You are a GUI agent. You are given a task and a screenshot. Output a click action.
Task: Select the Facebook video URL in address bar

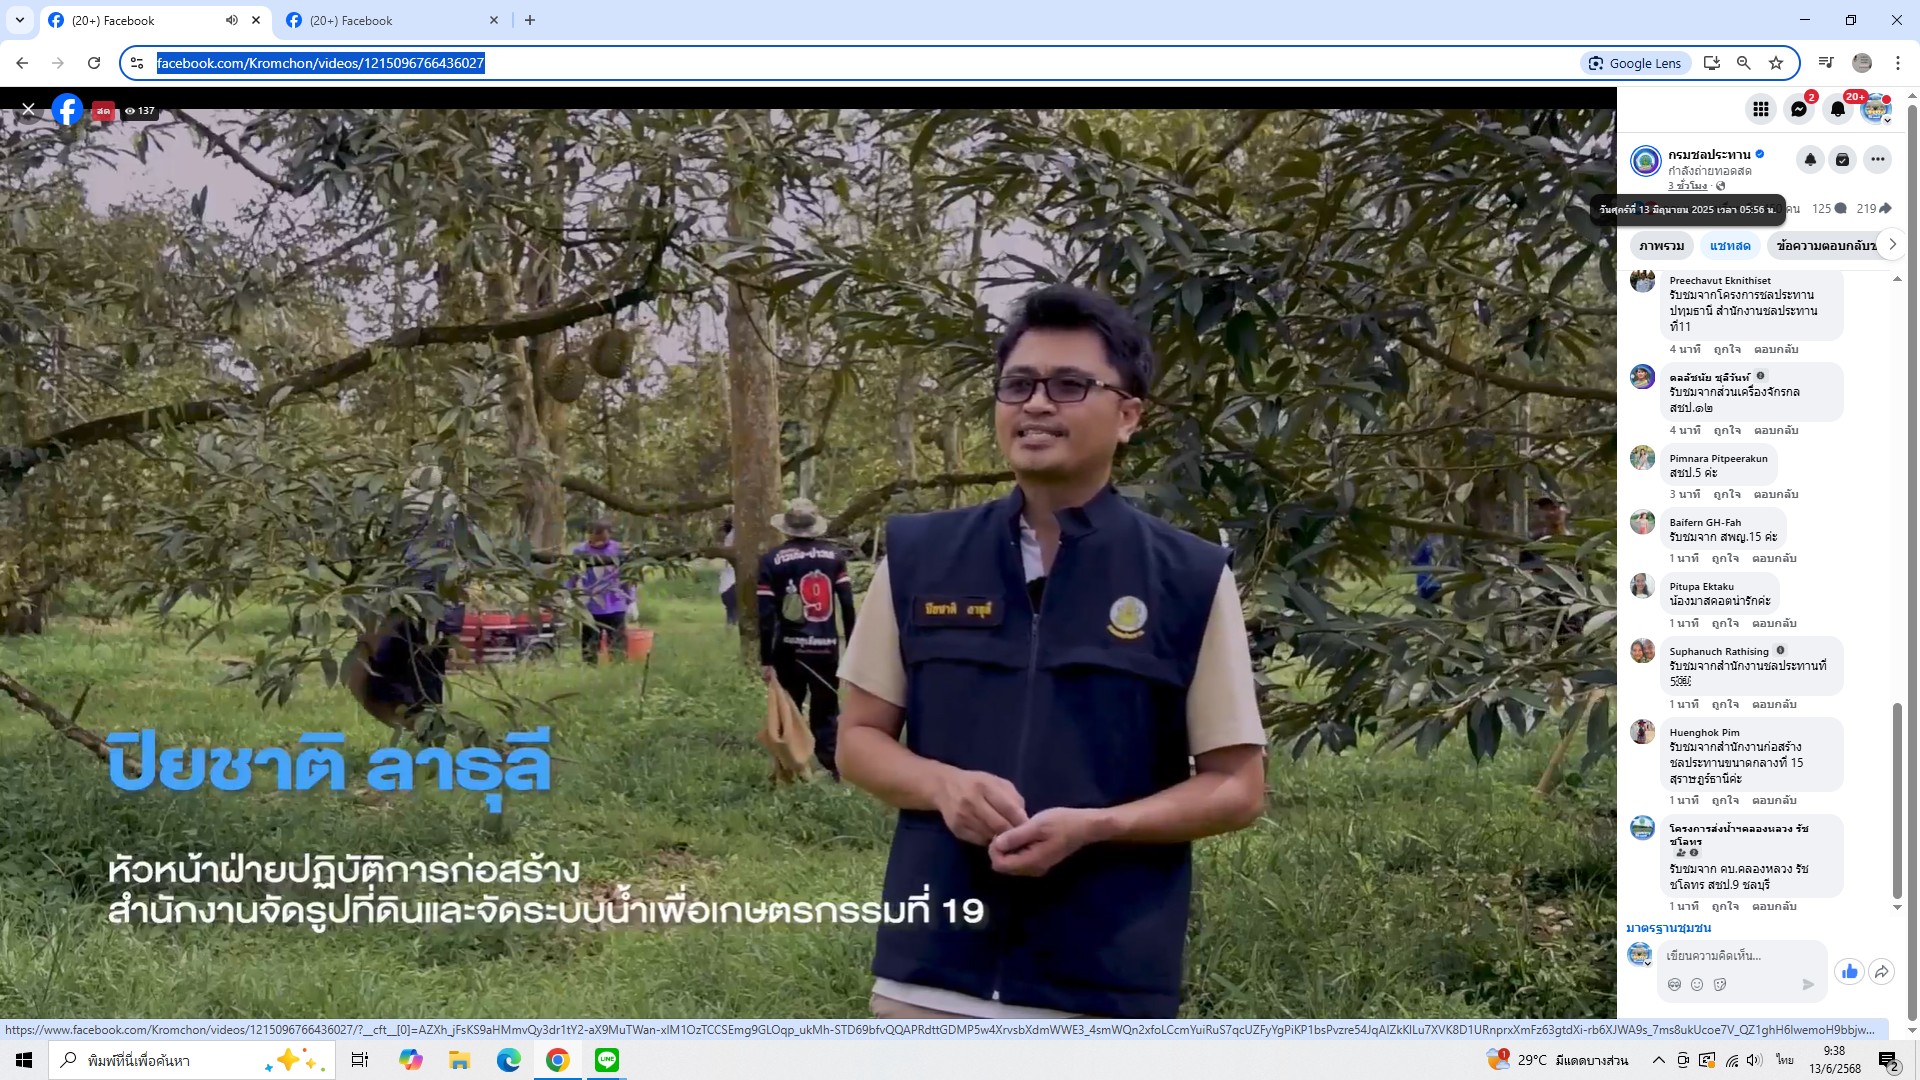click(320, 63)
